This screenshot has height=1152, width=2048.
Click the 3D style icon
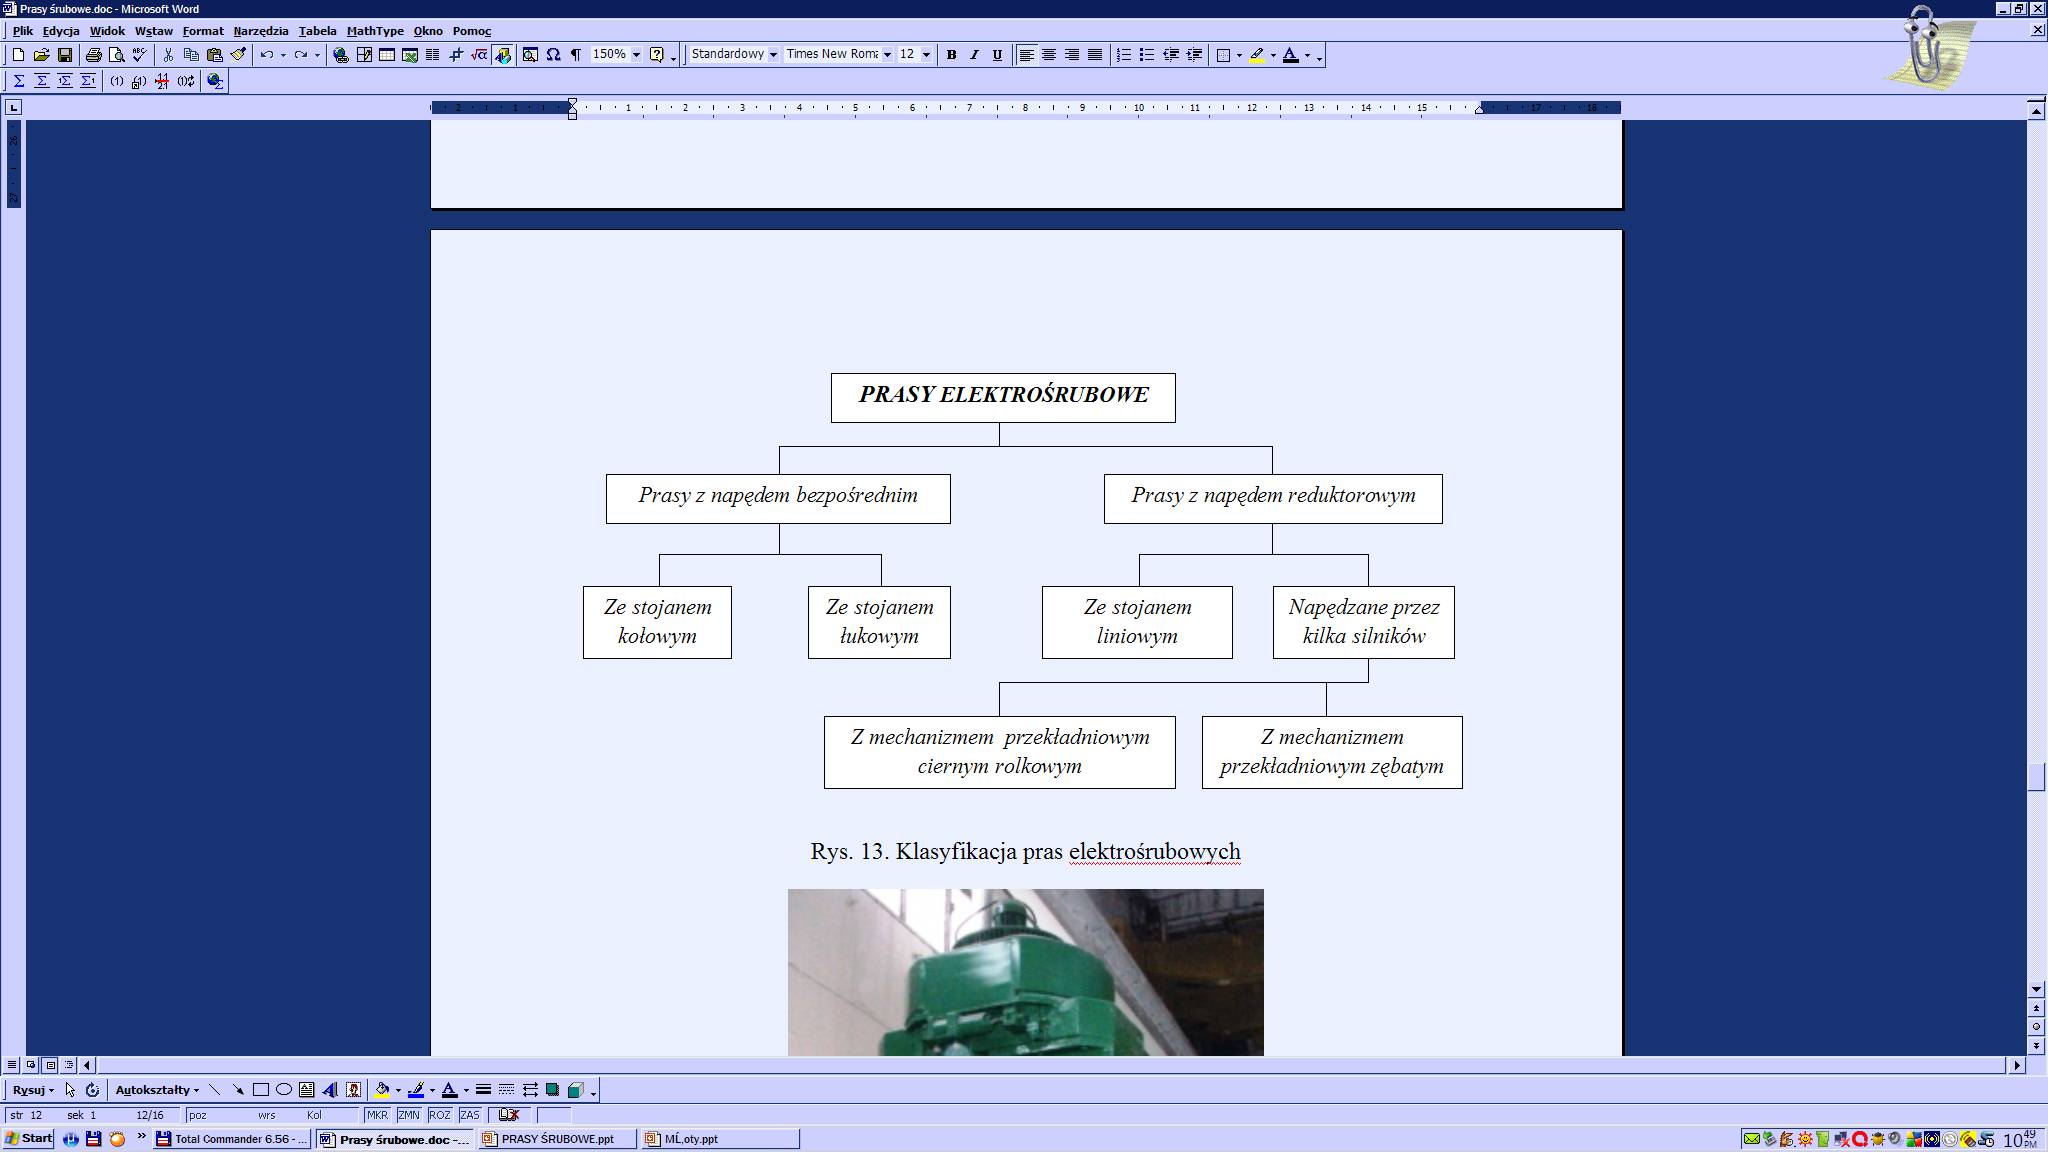click(575, 1090)
